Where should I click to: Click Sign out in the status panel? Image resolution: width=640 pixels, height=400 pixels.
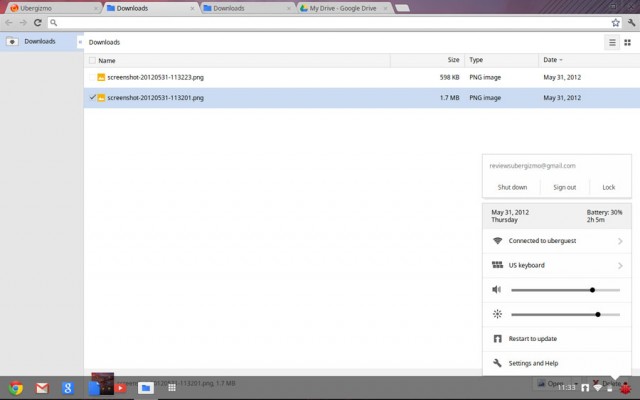tap(564, 187)
